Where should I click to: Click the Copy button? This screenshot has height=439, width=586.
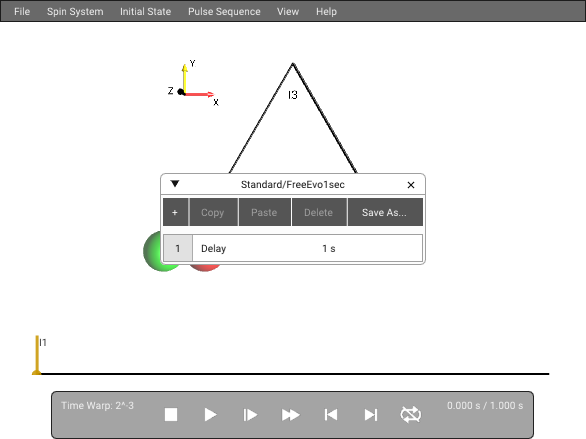point(213,212)
